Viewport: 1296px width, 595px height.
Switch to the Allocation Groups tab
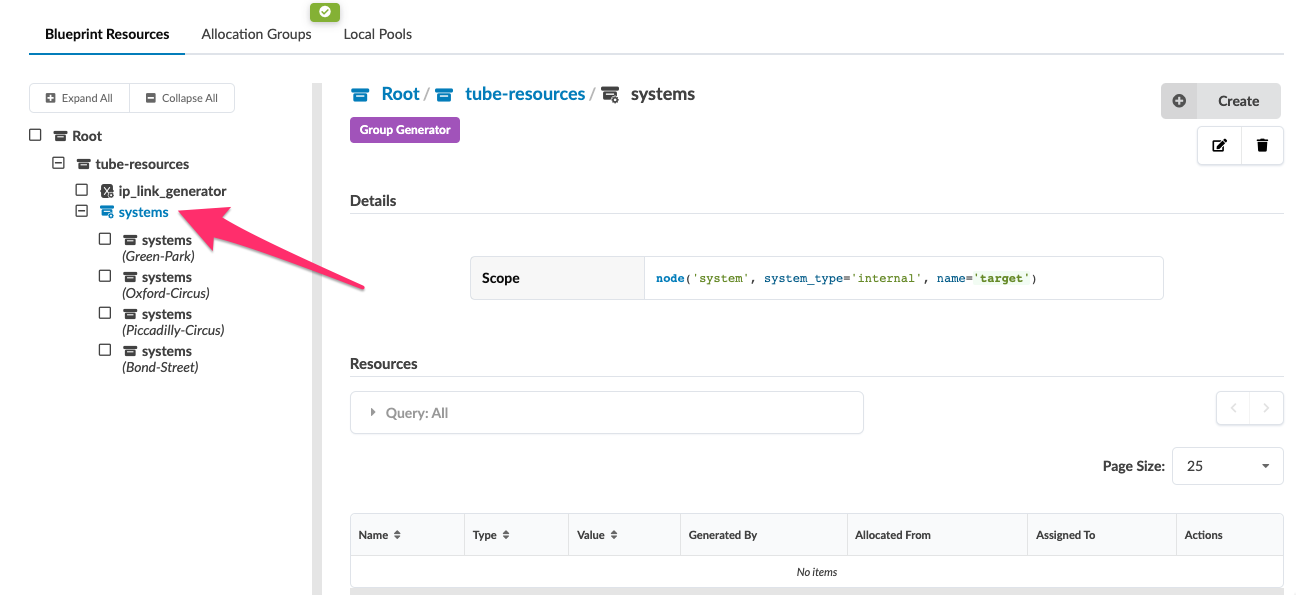click(256, 33)
